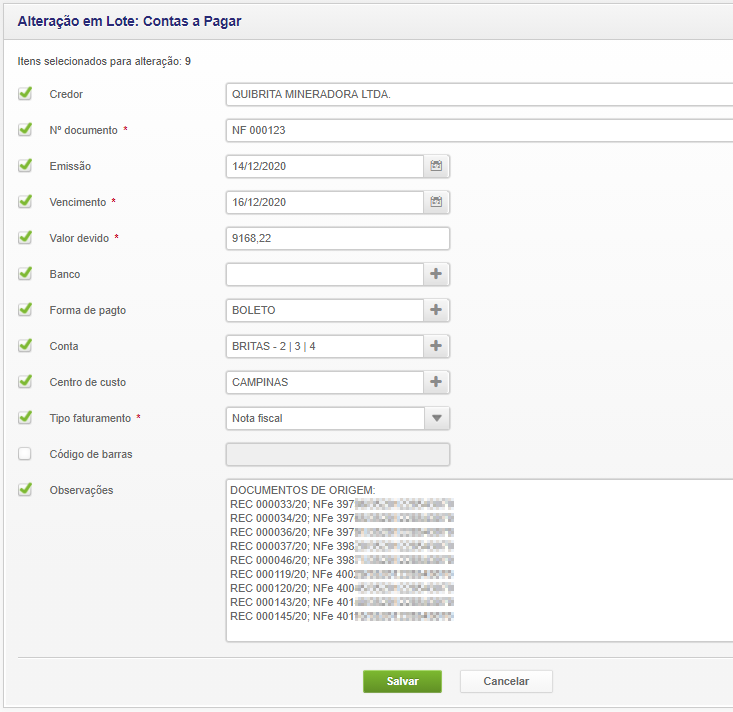Image resolution: width=733 pixels, height=712 pixels.
Task: Click the Forma de pagto BOLETO field
Action: pos(325,310)
